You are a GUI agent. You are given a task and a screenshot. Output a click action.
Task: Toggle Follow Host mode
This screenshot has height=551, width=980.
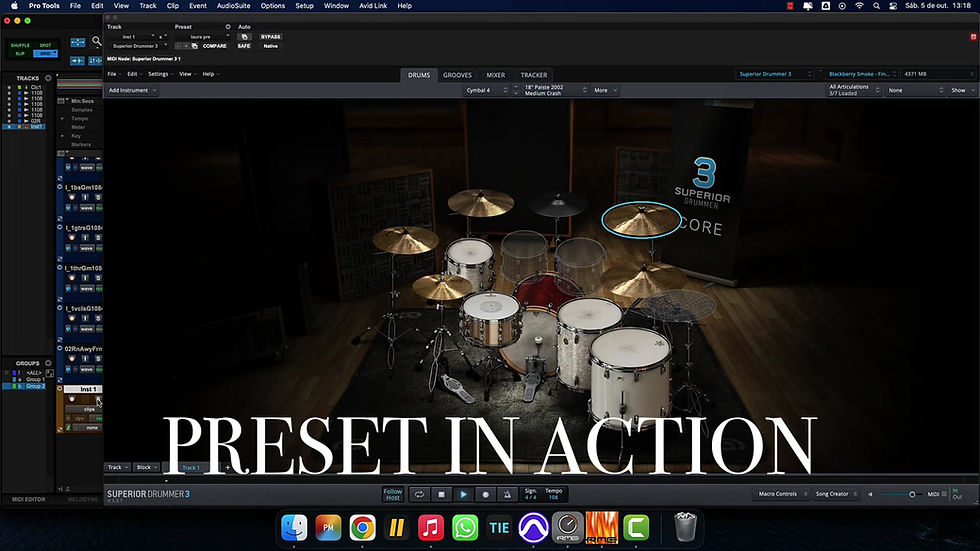[392, 494]
